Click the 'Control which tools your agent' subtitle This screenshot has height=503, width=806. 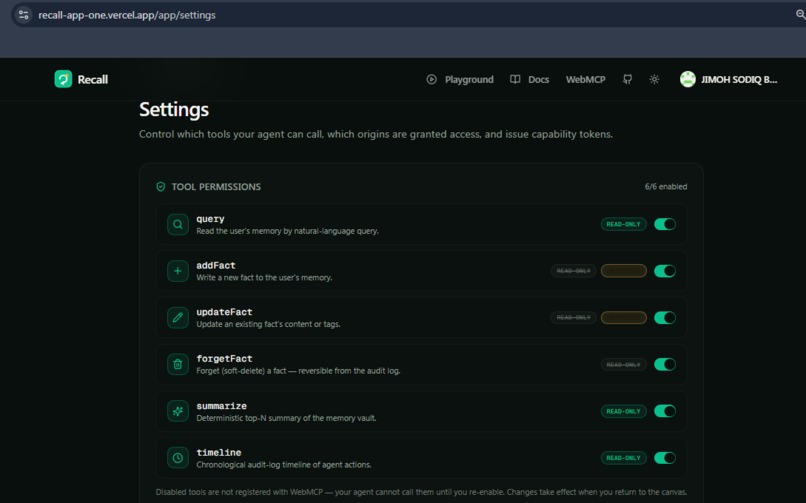376,134
